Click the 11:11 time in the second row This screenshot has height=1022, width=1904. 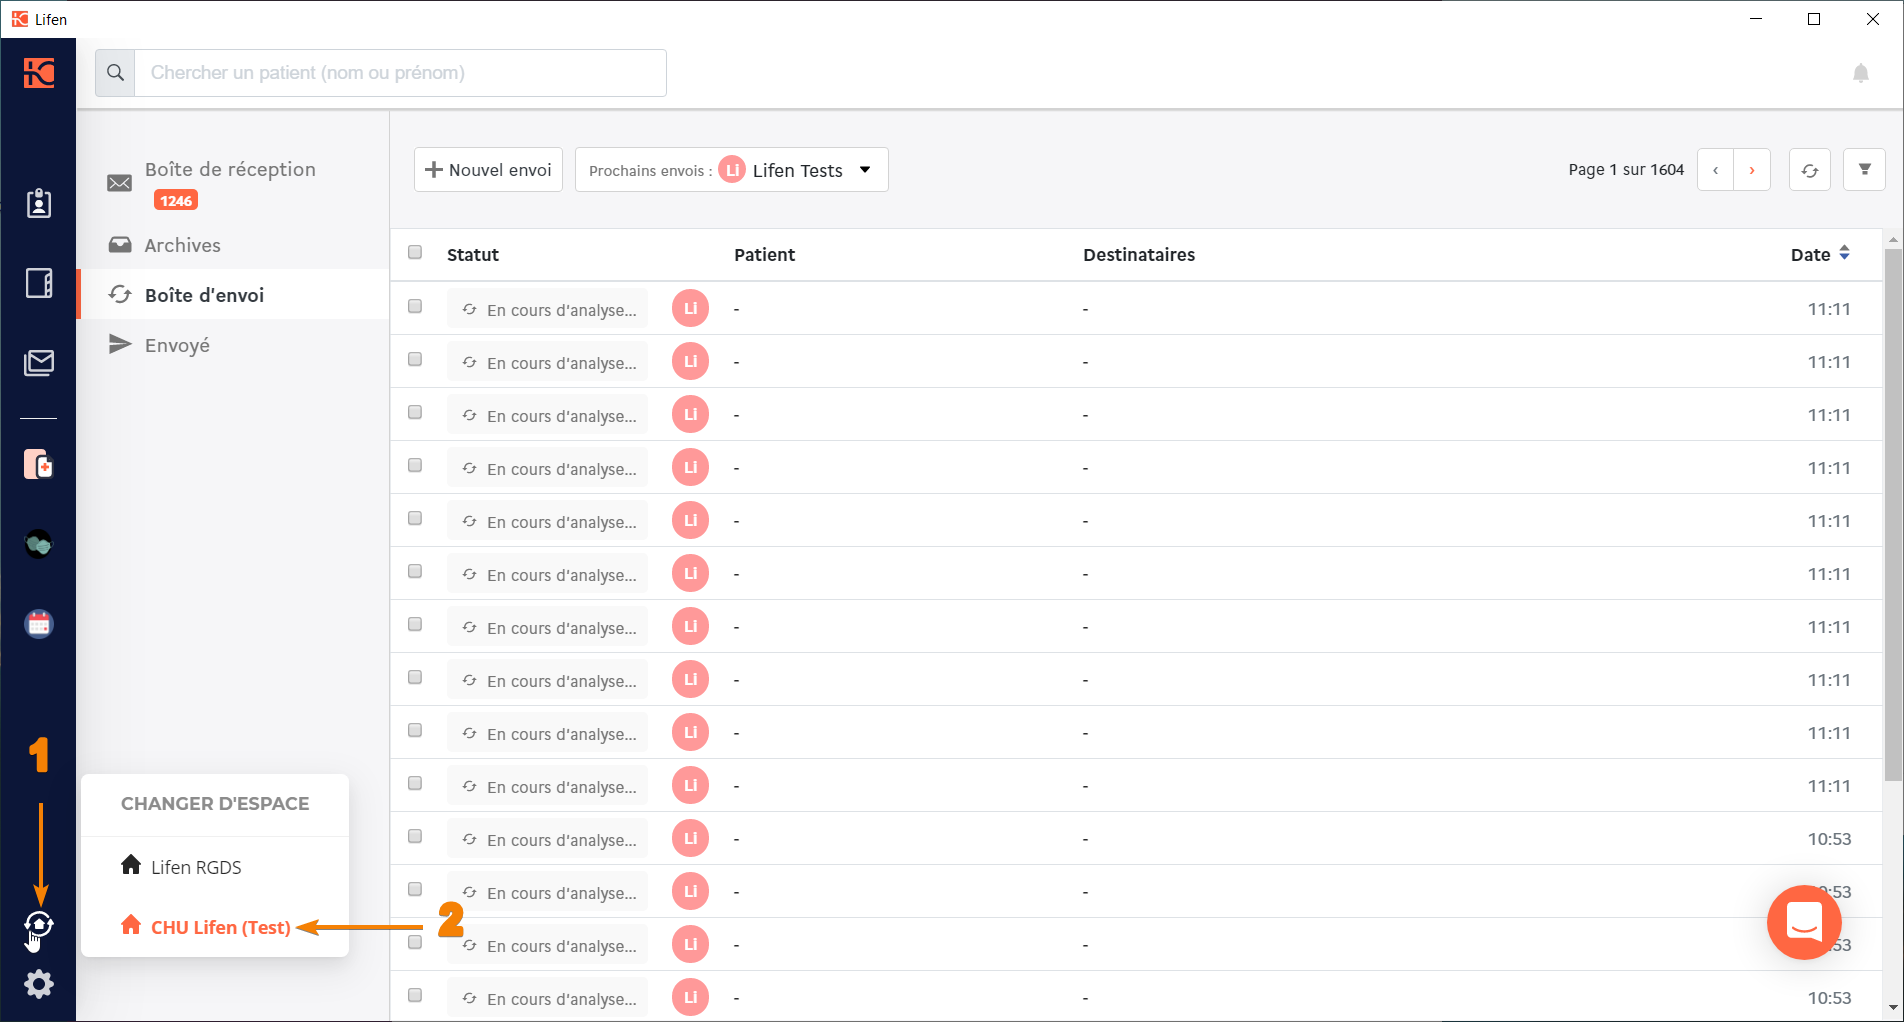coord(1829,362)
